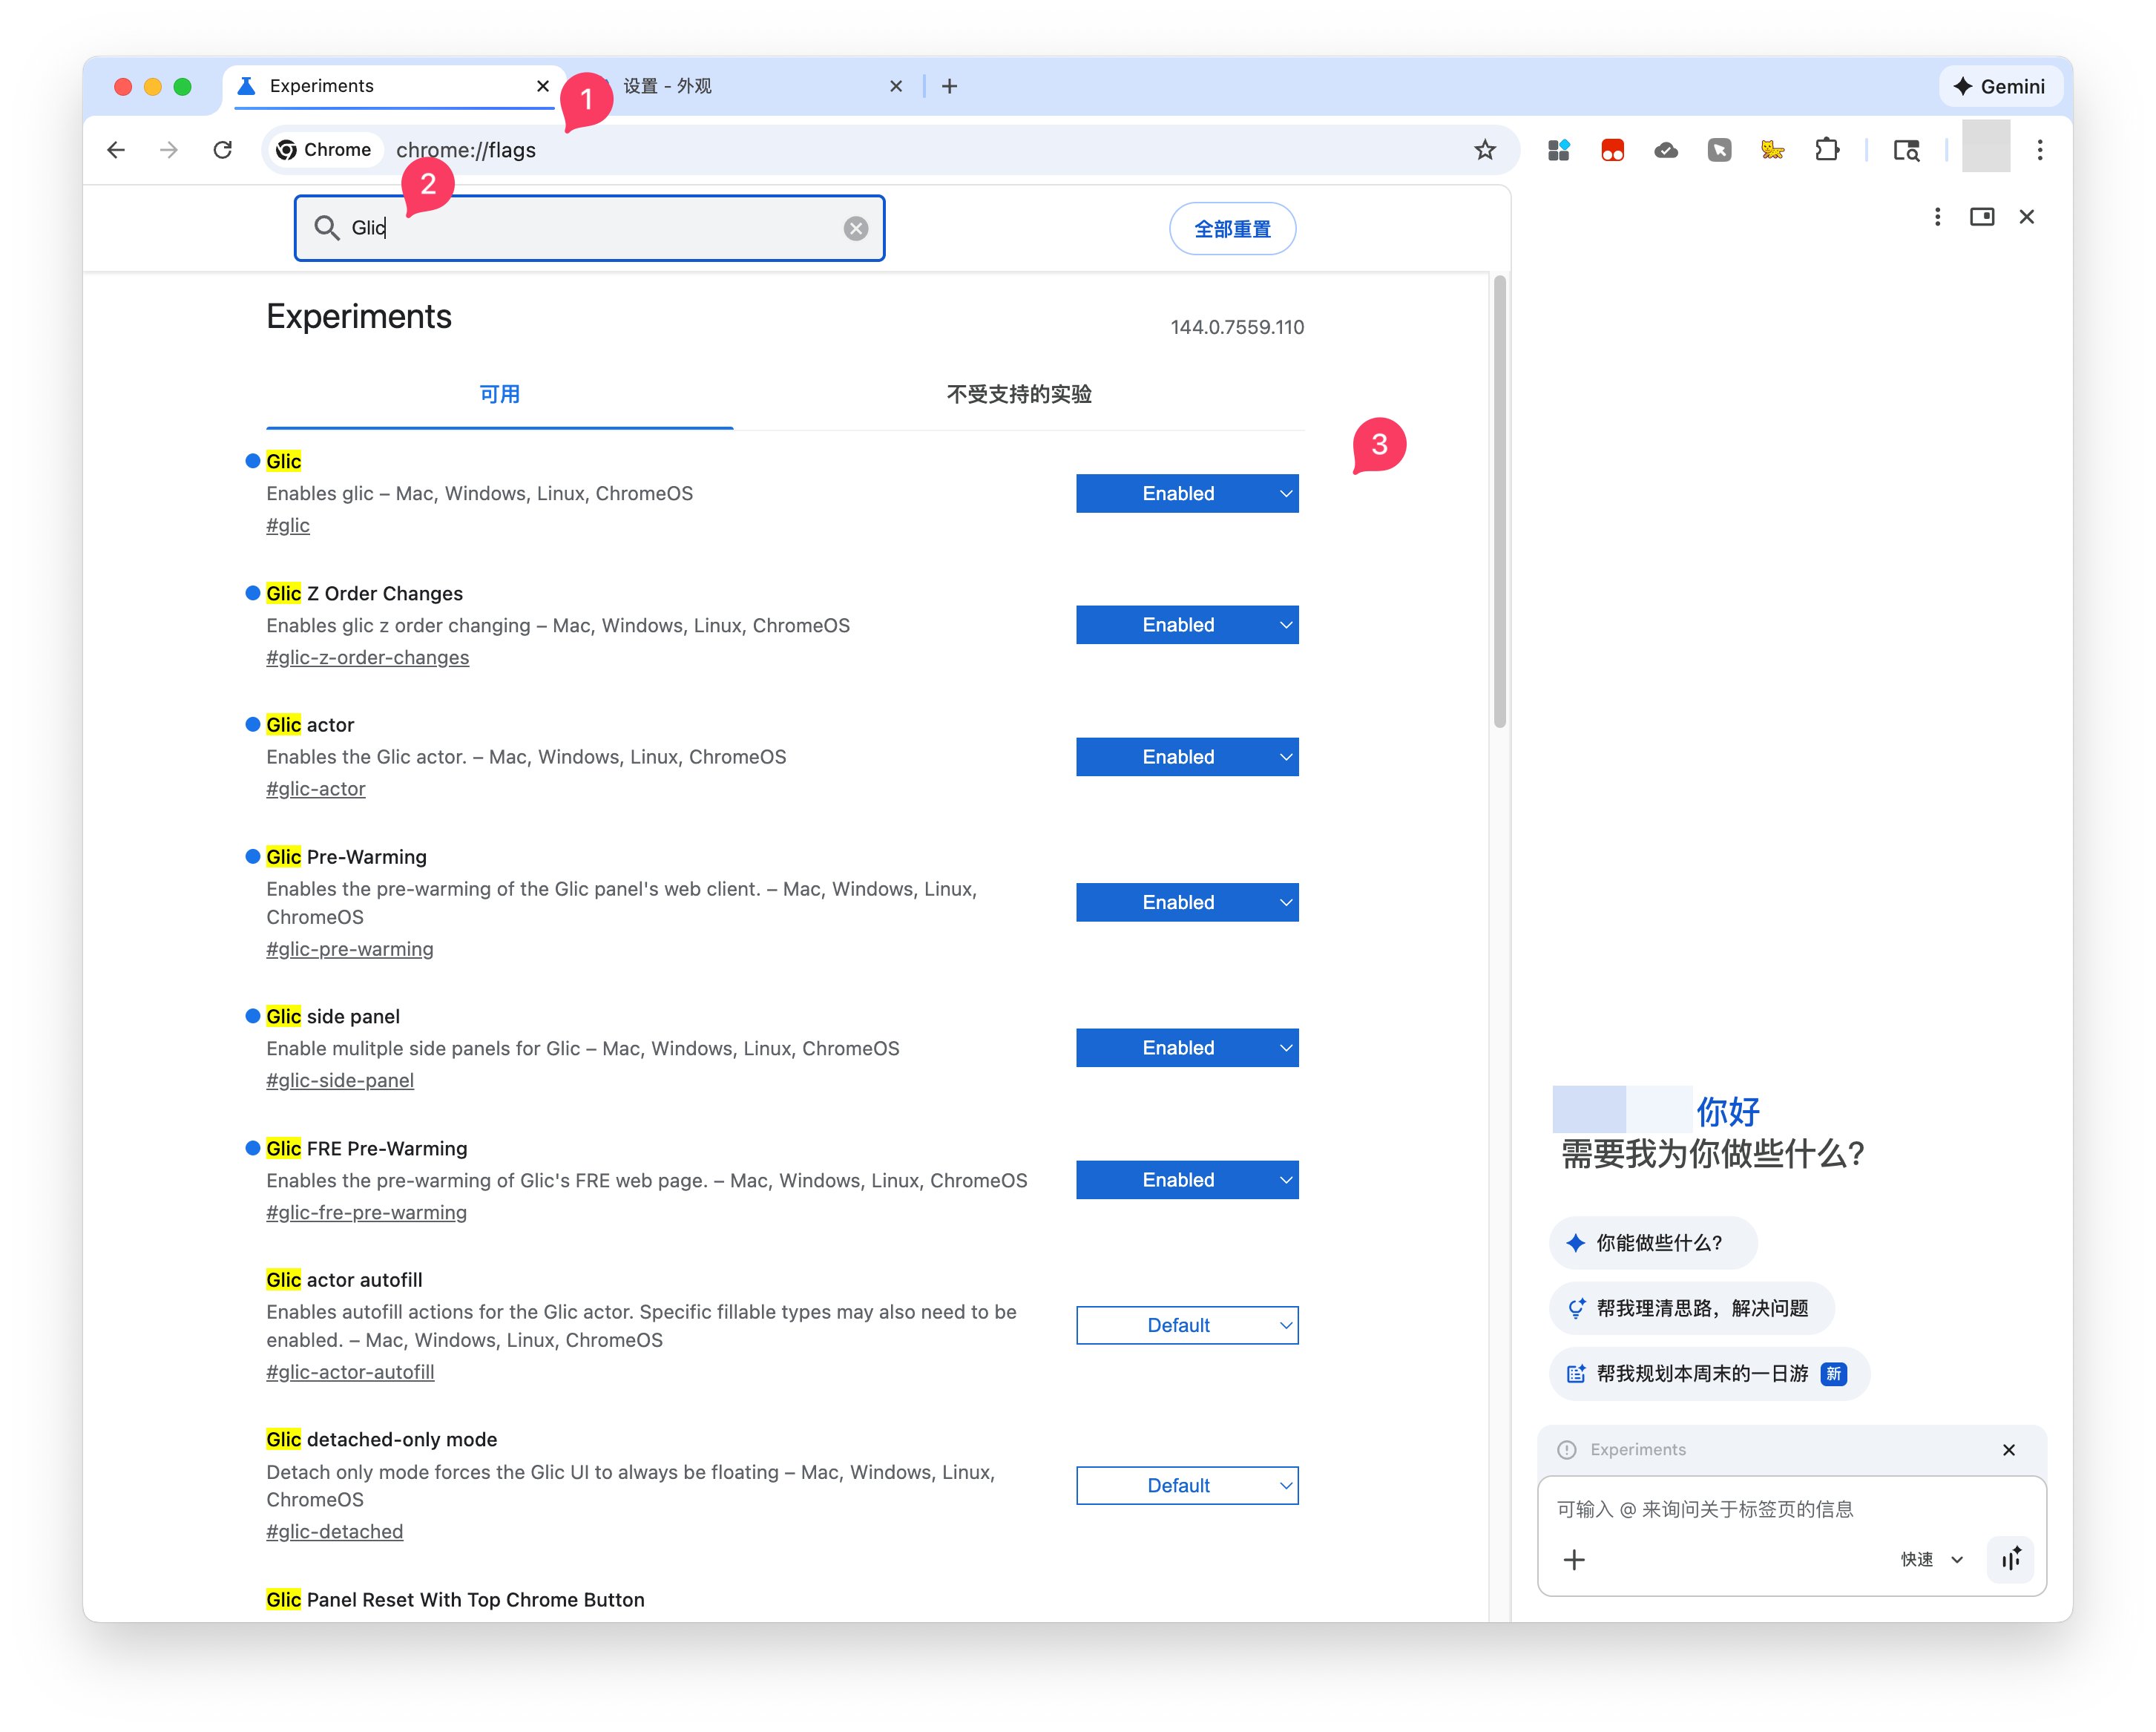Open the #glic-actor link
This screenshot has height=1732, width=2156.
316,789
